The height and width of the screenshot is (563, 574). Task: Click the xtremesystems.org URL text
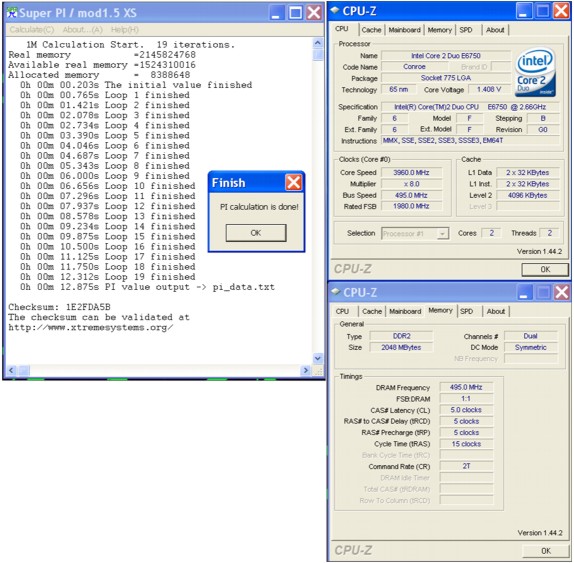point(91,328)
